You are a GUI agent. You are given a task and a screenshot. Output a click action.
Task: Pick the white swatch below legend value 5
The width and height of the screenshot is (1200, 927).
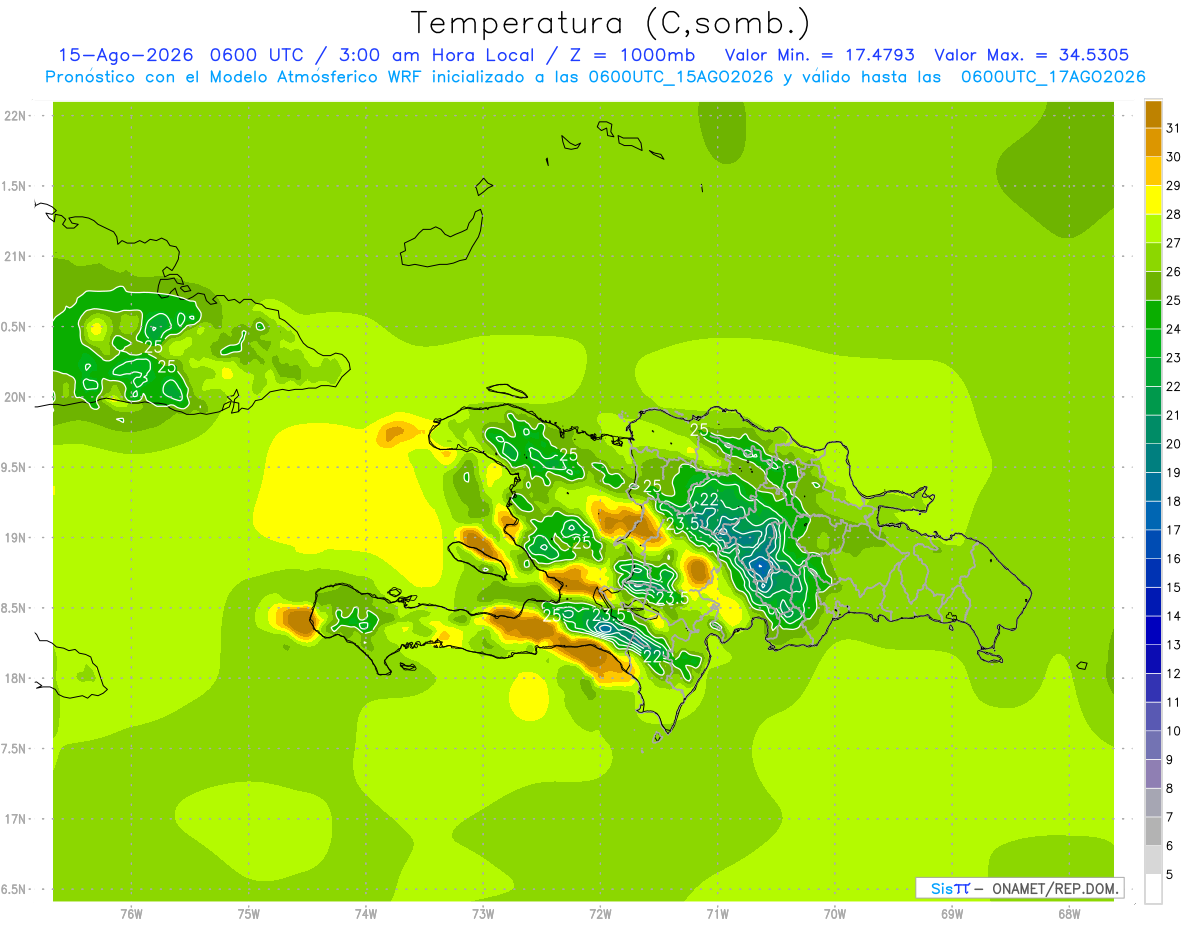click(x=1153, y=888)
